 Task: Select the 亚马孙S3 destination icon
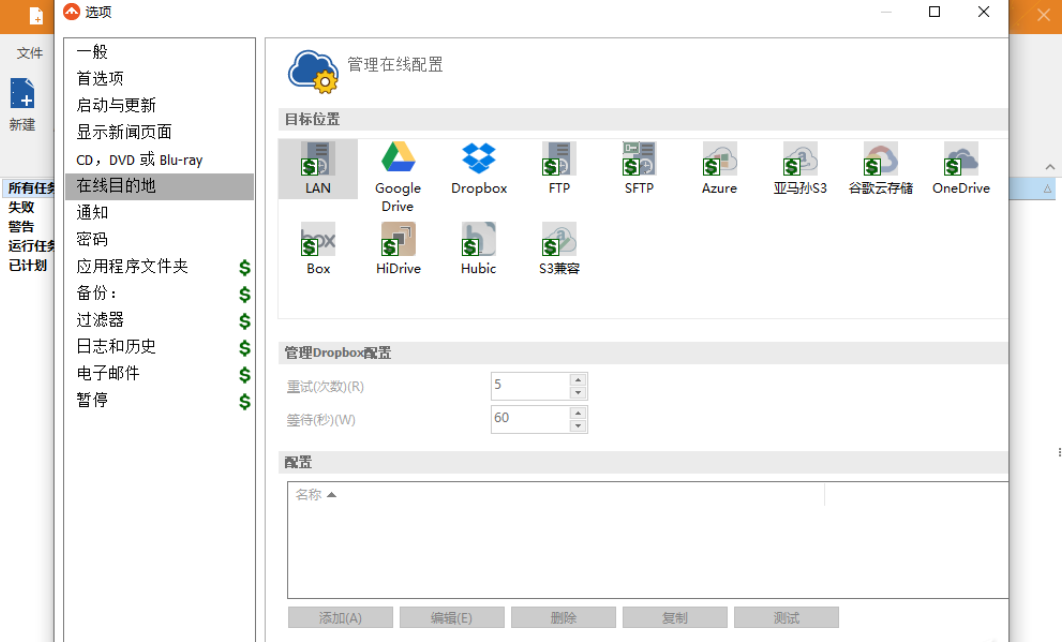[x=798, y=158]
